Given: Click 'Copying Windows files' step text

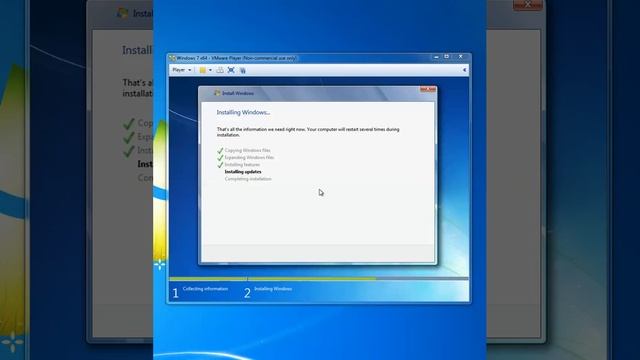Looking at the screenshot, I should pos(247,150).
